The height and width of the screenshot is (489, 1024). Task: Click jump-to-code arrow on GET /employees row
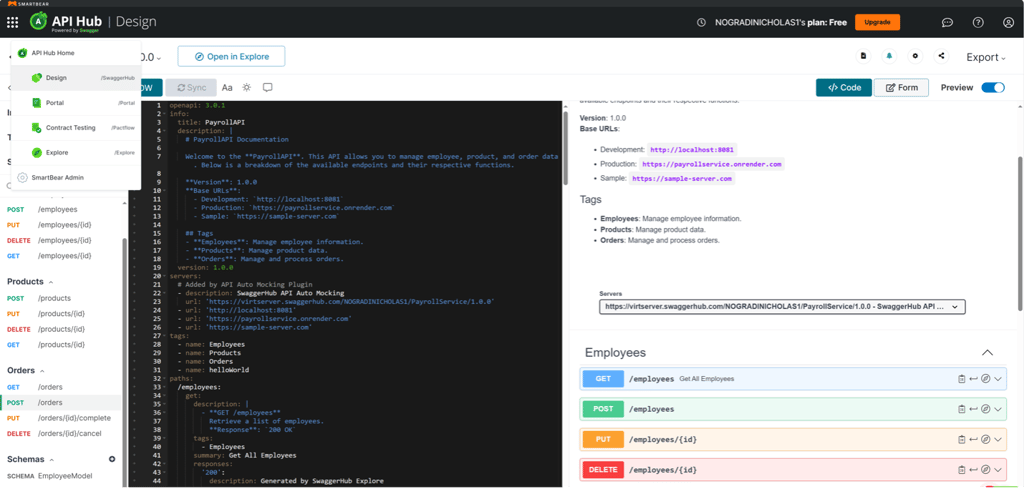(x=973, y=379)
